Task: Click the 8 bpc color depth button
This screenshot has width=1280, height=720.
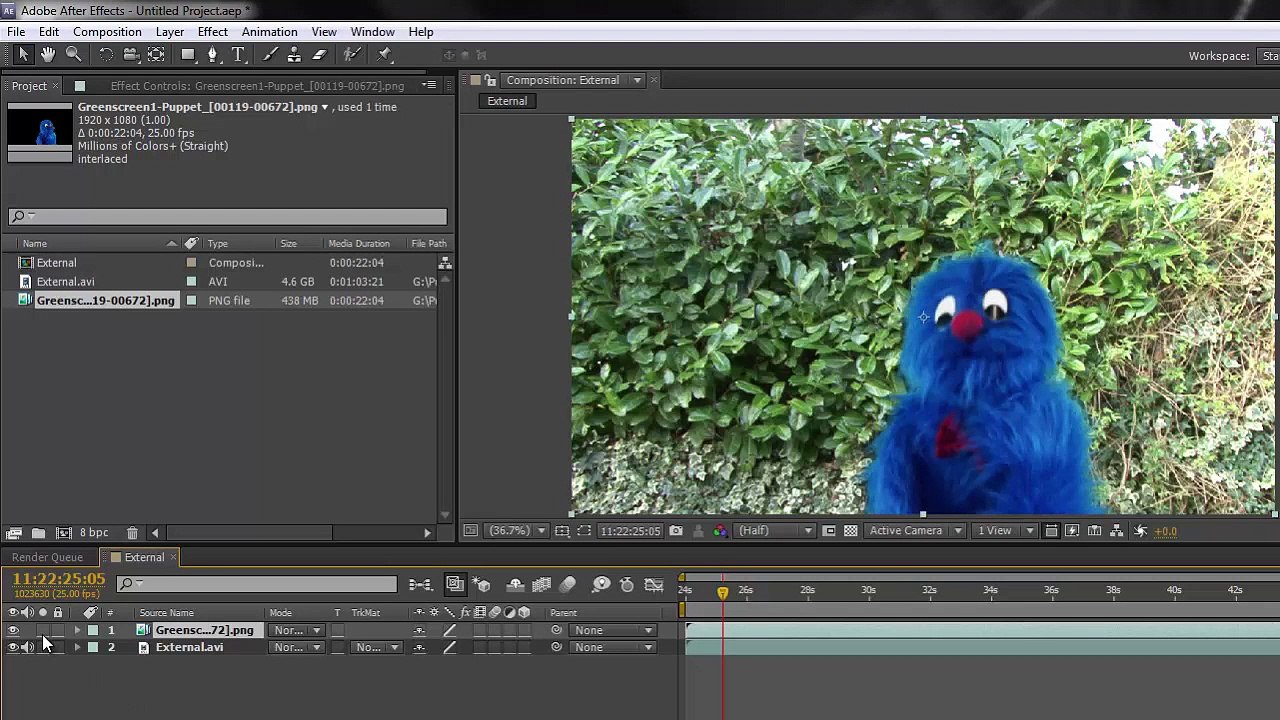Action: click(94, 533)
